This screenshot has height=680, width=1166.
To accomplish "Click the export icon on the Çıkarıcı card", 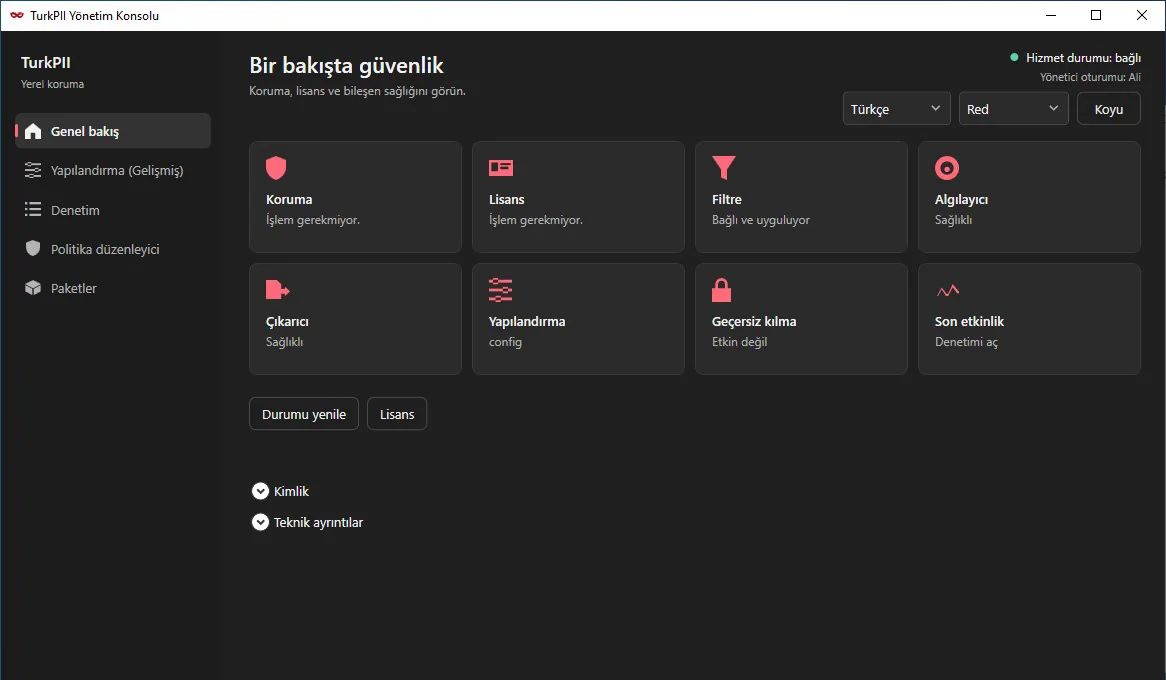I will point(277,289).
